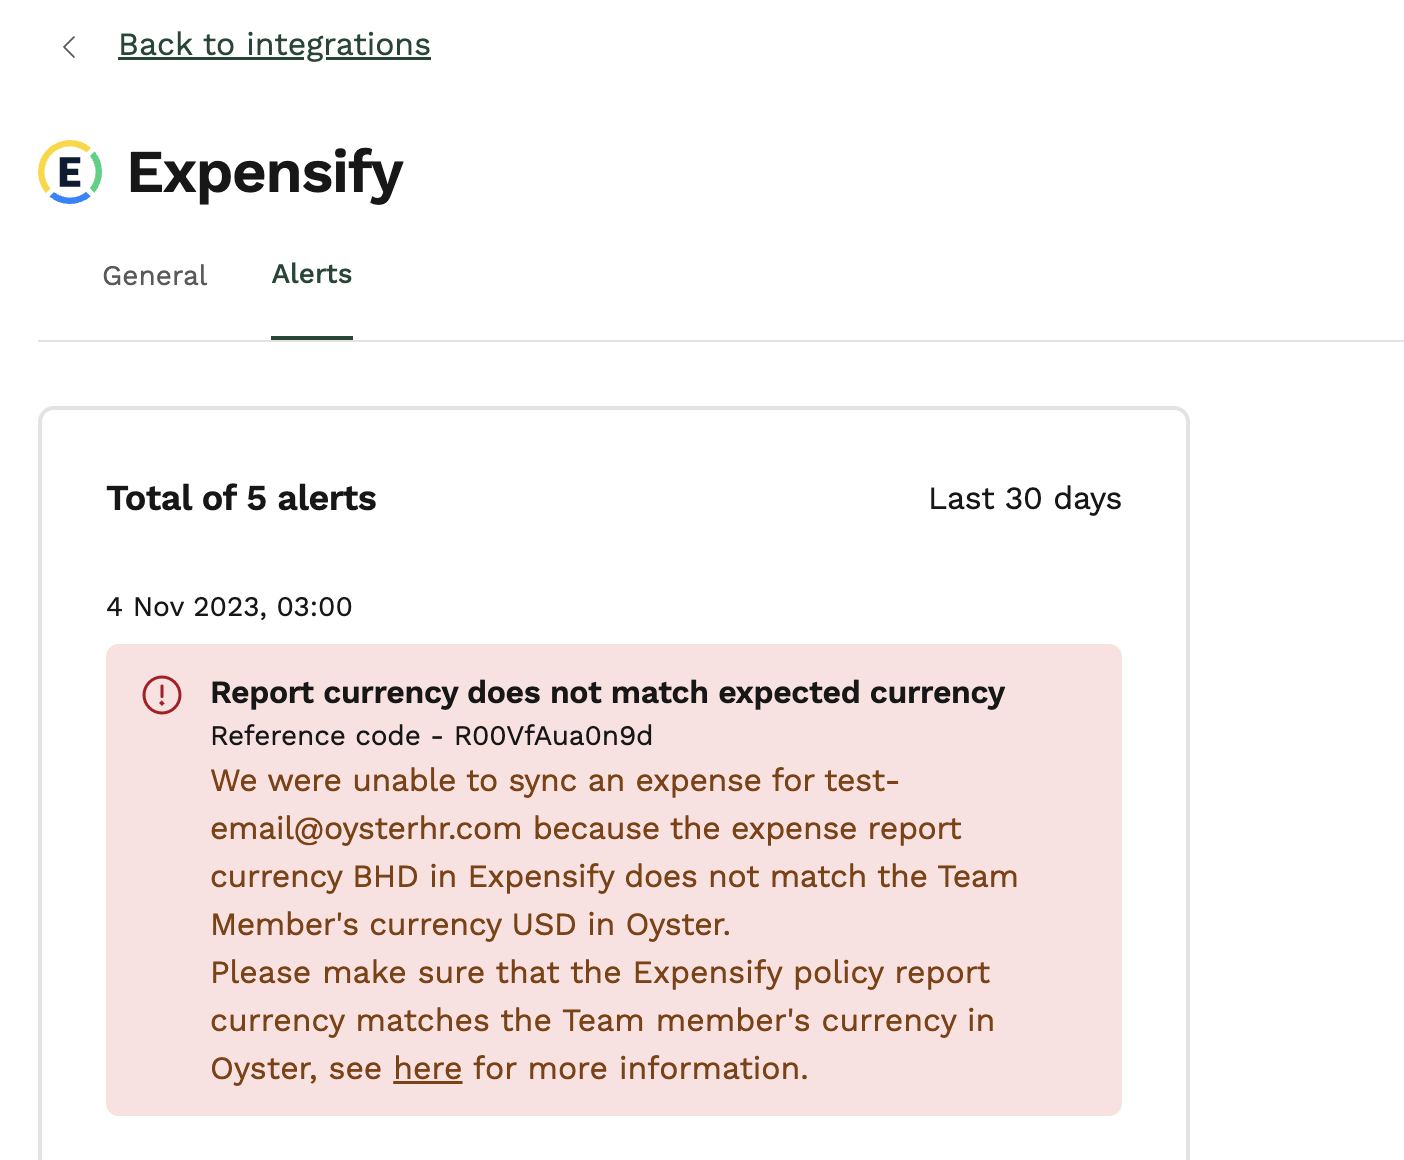Click the integration logo next to the heading
The height and width of the screenshot is (1160, 1404).
coord(69,172)
